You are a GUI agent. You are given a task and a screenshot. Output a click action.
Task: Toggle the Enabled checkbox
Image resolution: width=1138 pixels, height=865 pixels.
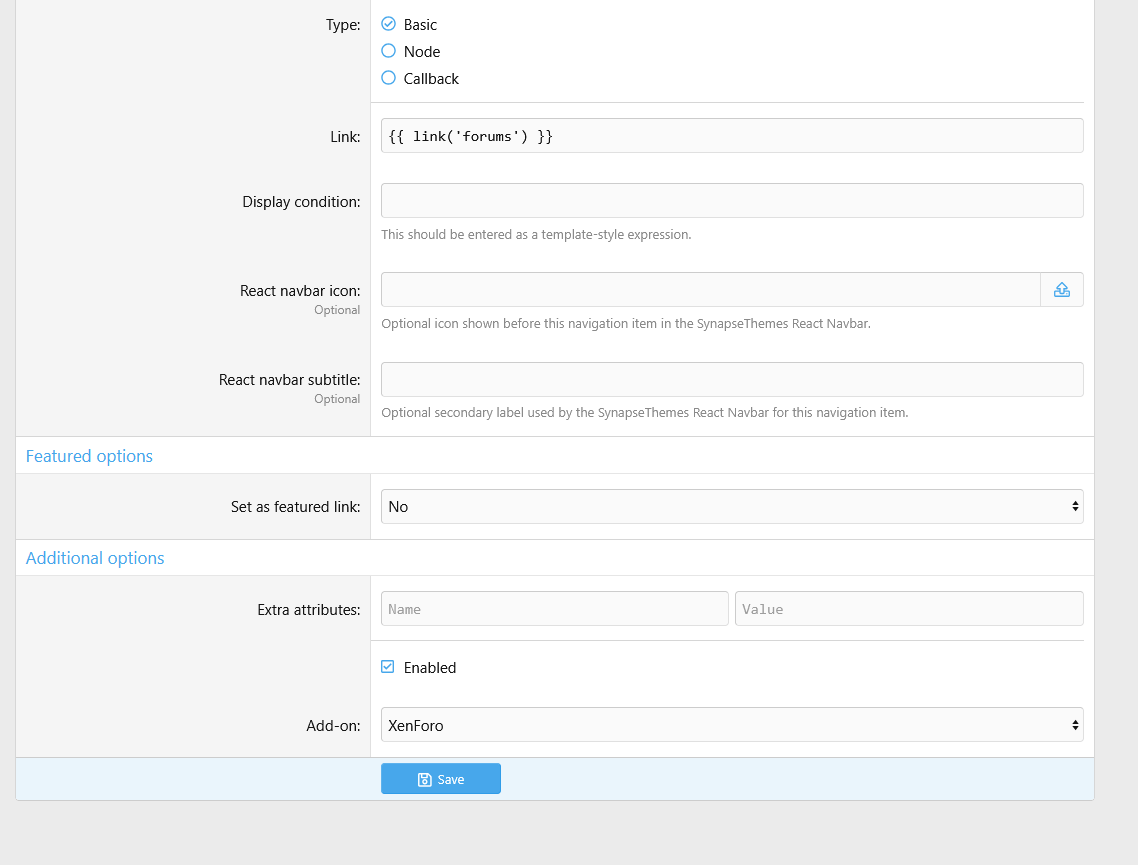click(388, 667)
